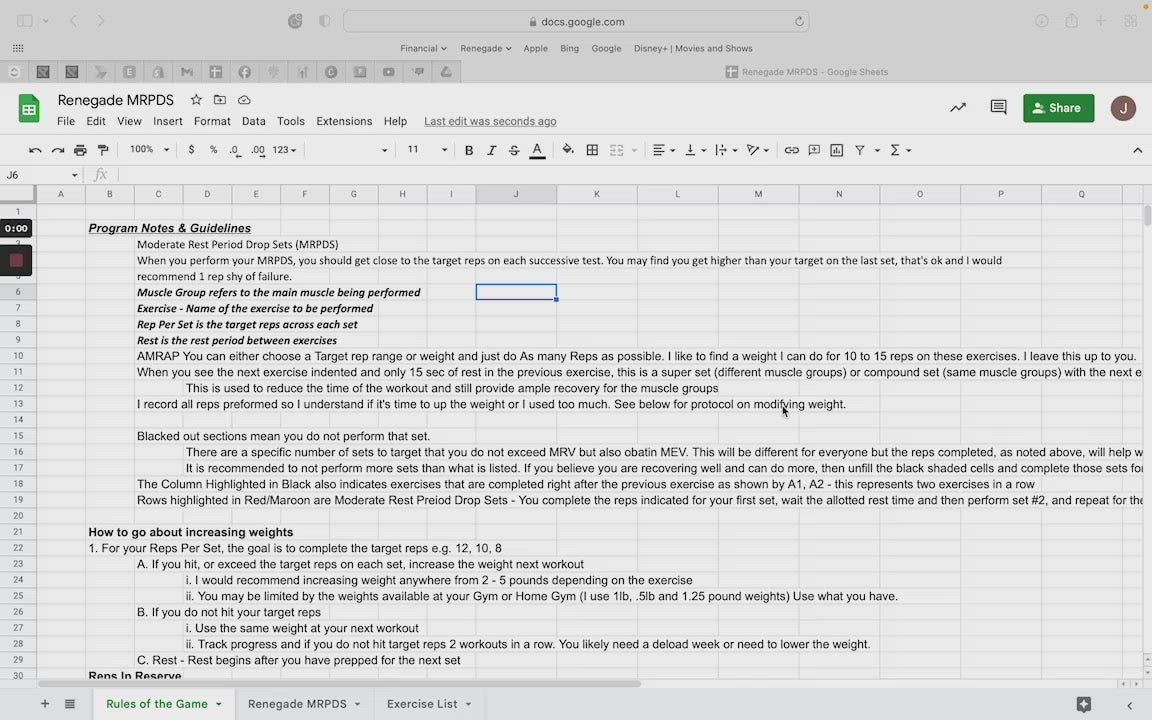Reload the docs.google.com page

click(799, 21)
